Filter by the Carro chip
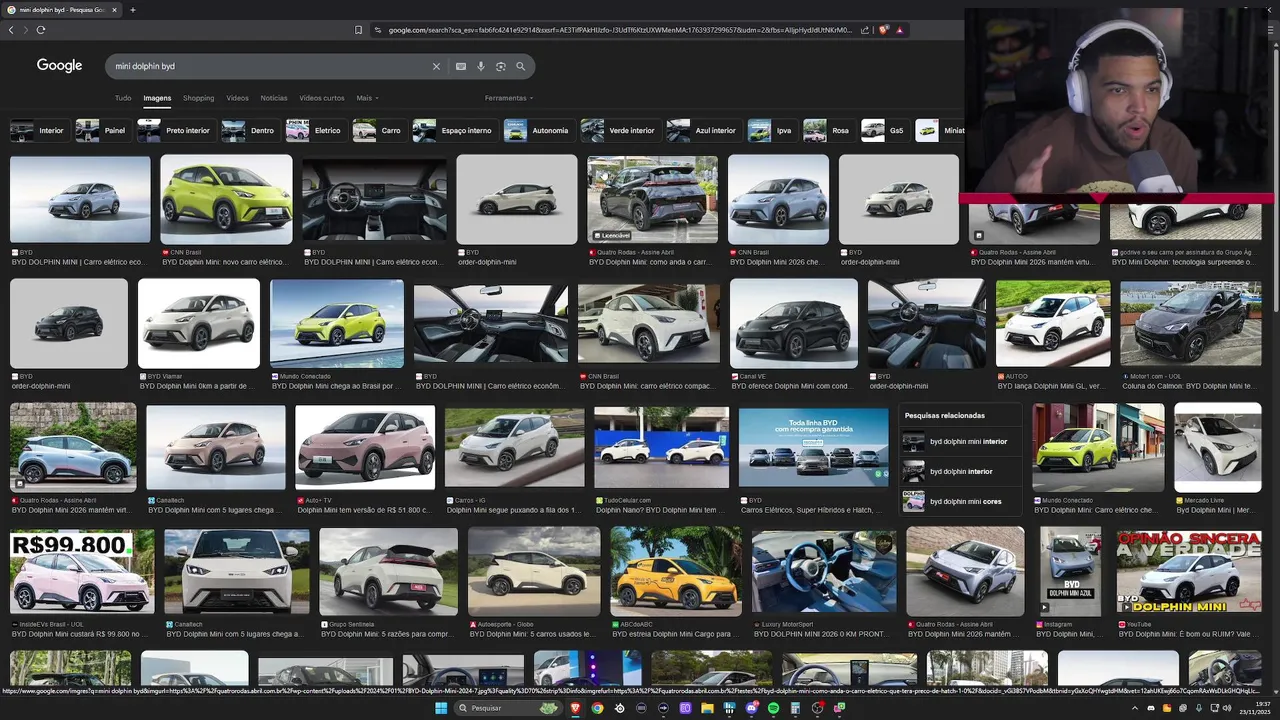The image size is (1280, 720). point(378,130)
